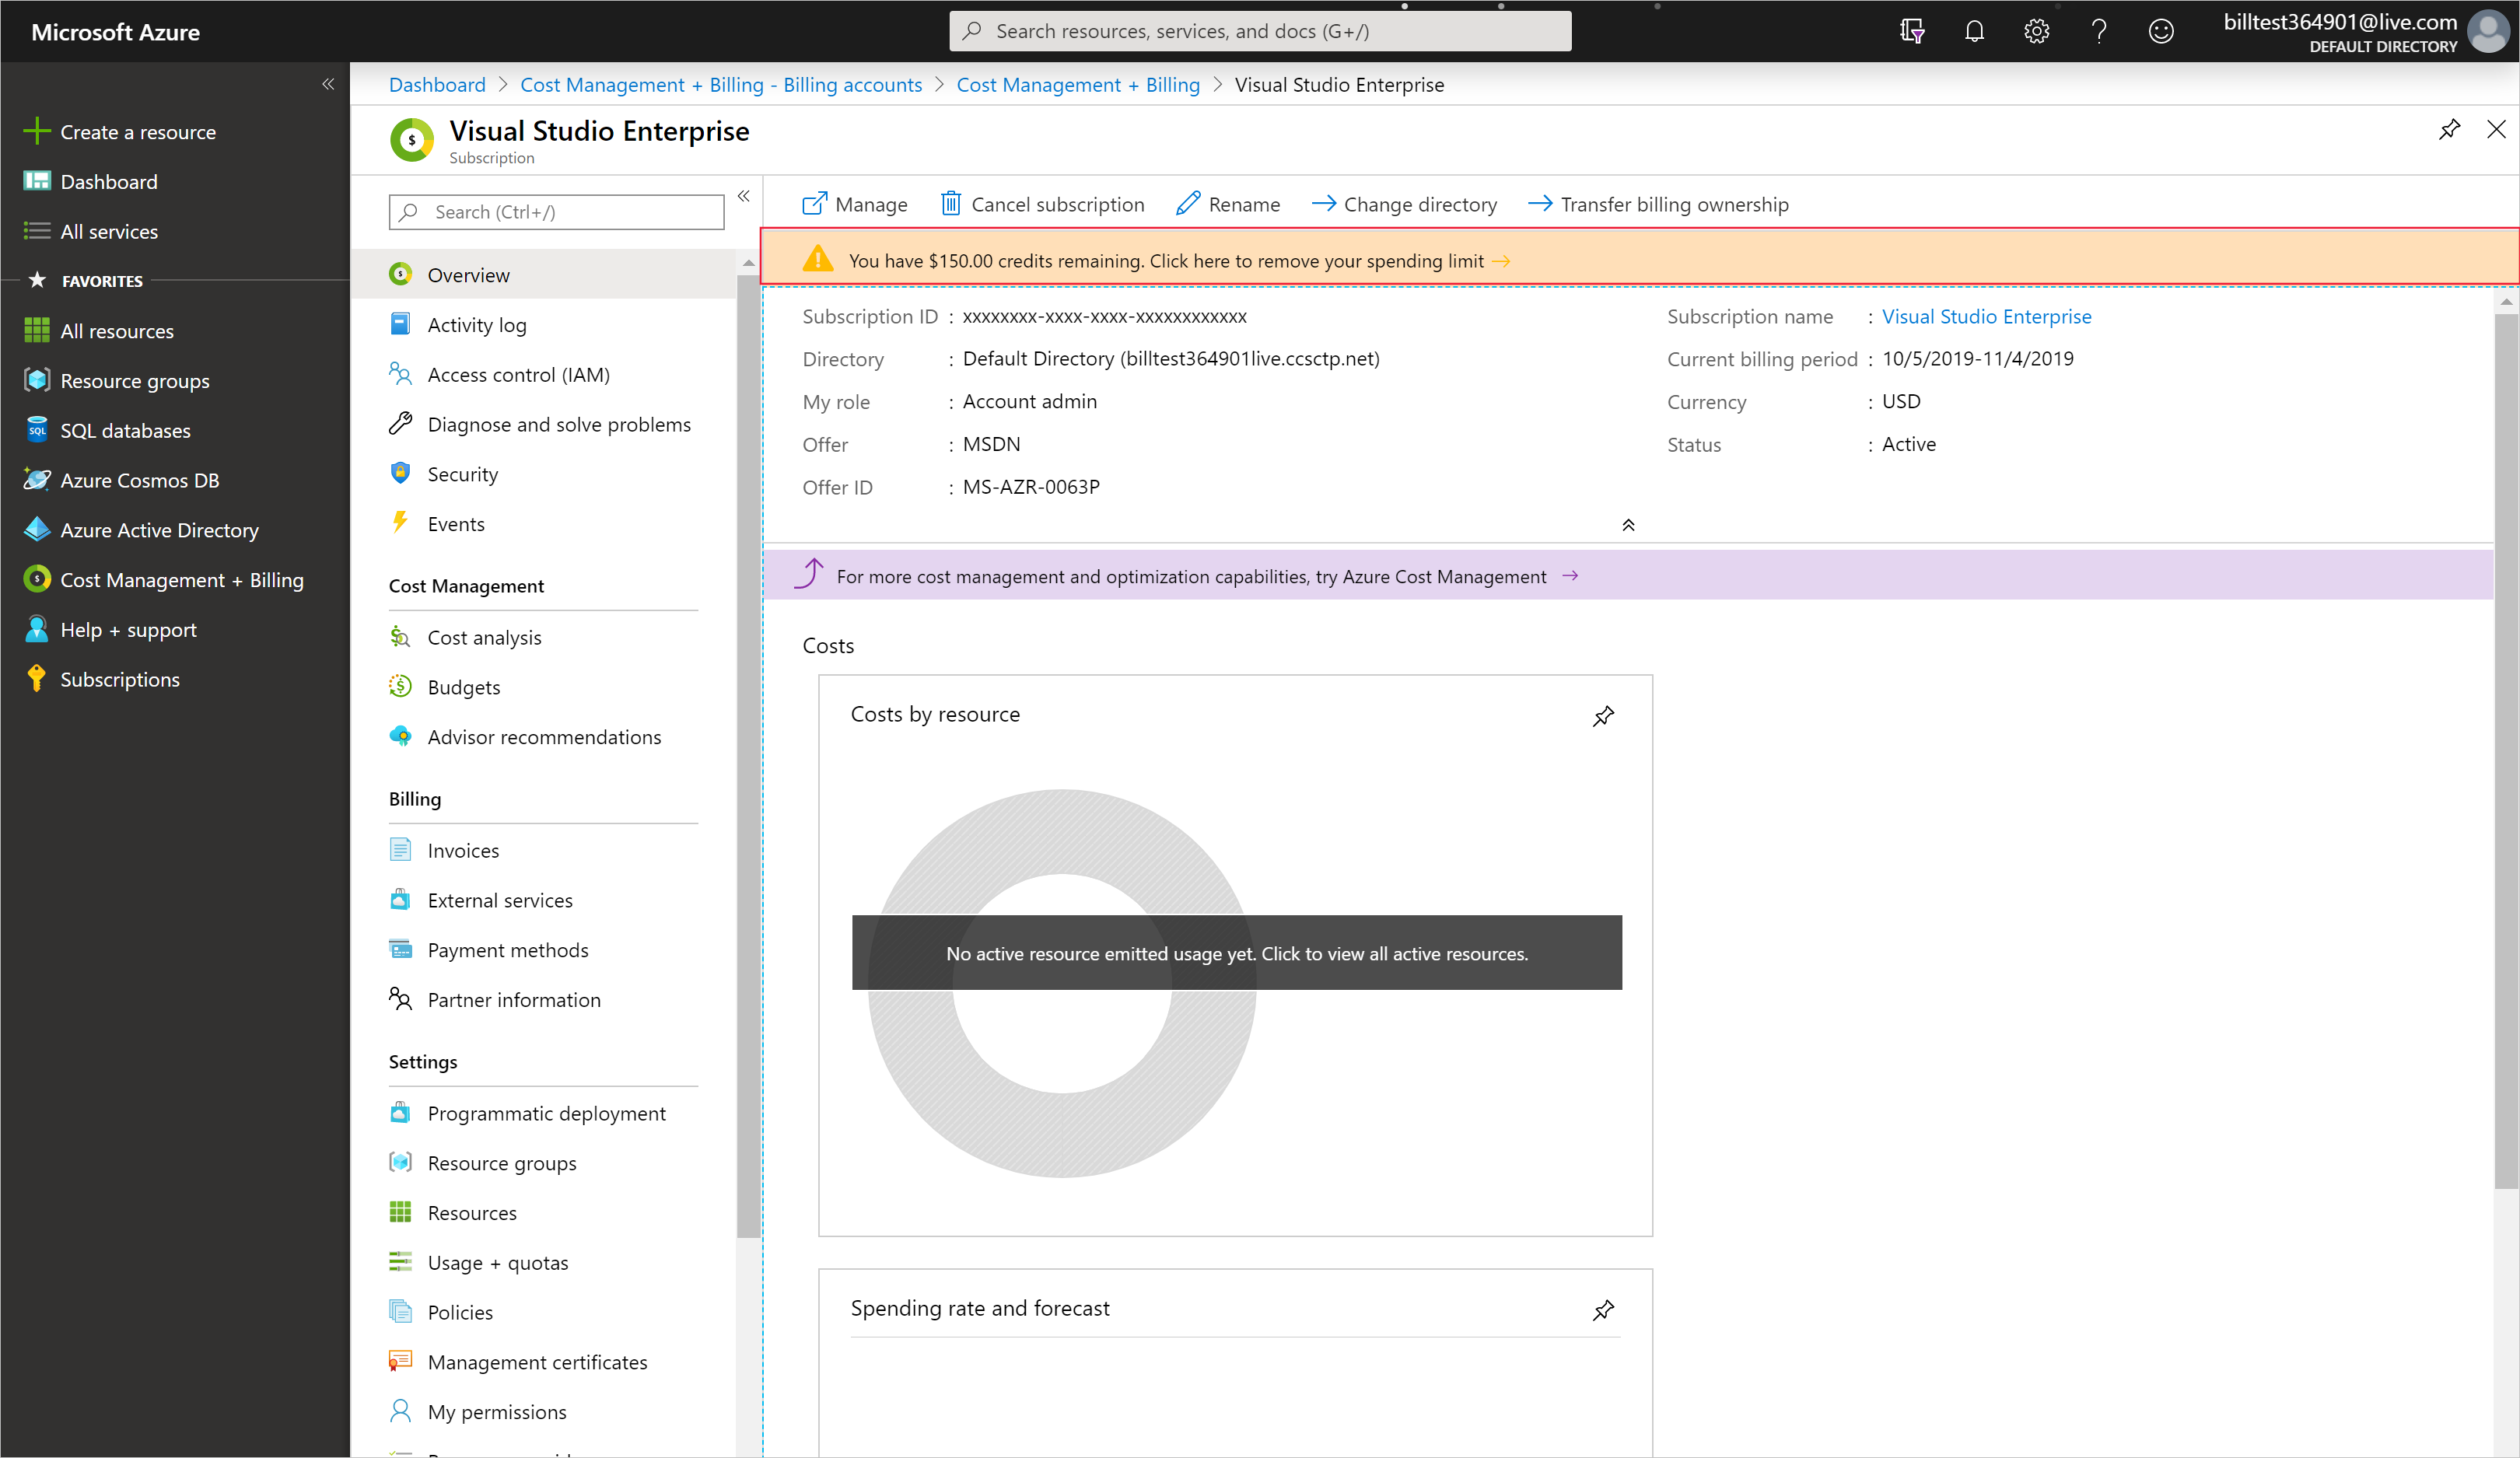This screenshot has height=1458, width=2520.
Task: Open Access control (IAM) in the menu
Action: click(x=518, y=375)
